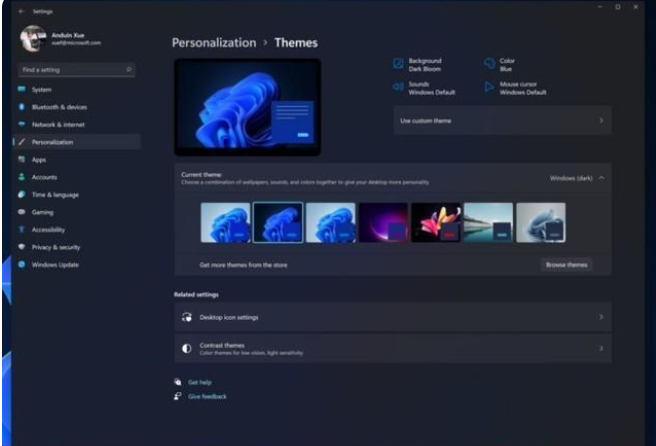
Task: Click the Anduin Xue account name
Action: (x=68, y=35)
